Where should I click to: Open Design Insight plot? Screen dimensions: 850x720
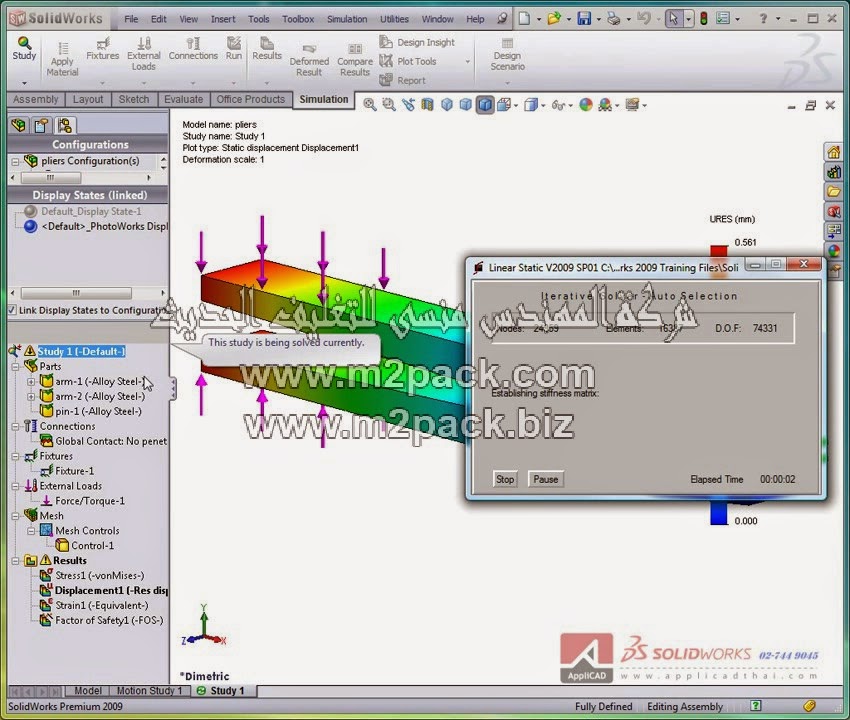(417, 42)
